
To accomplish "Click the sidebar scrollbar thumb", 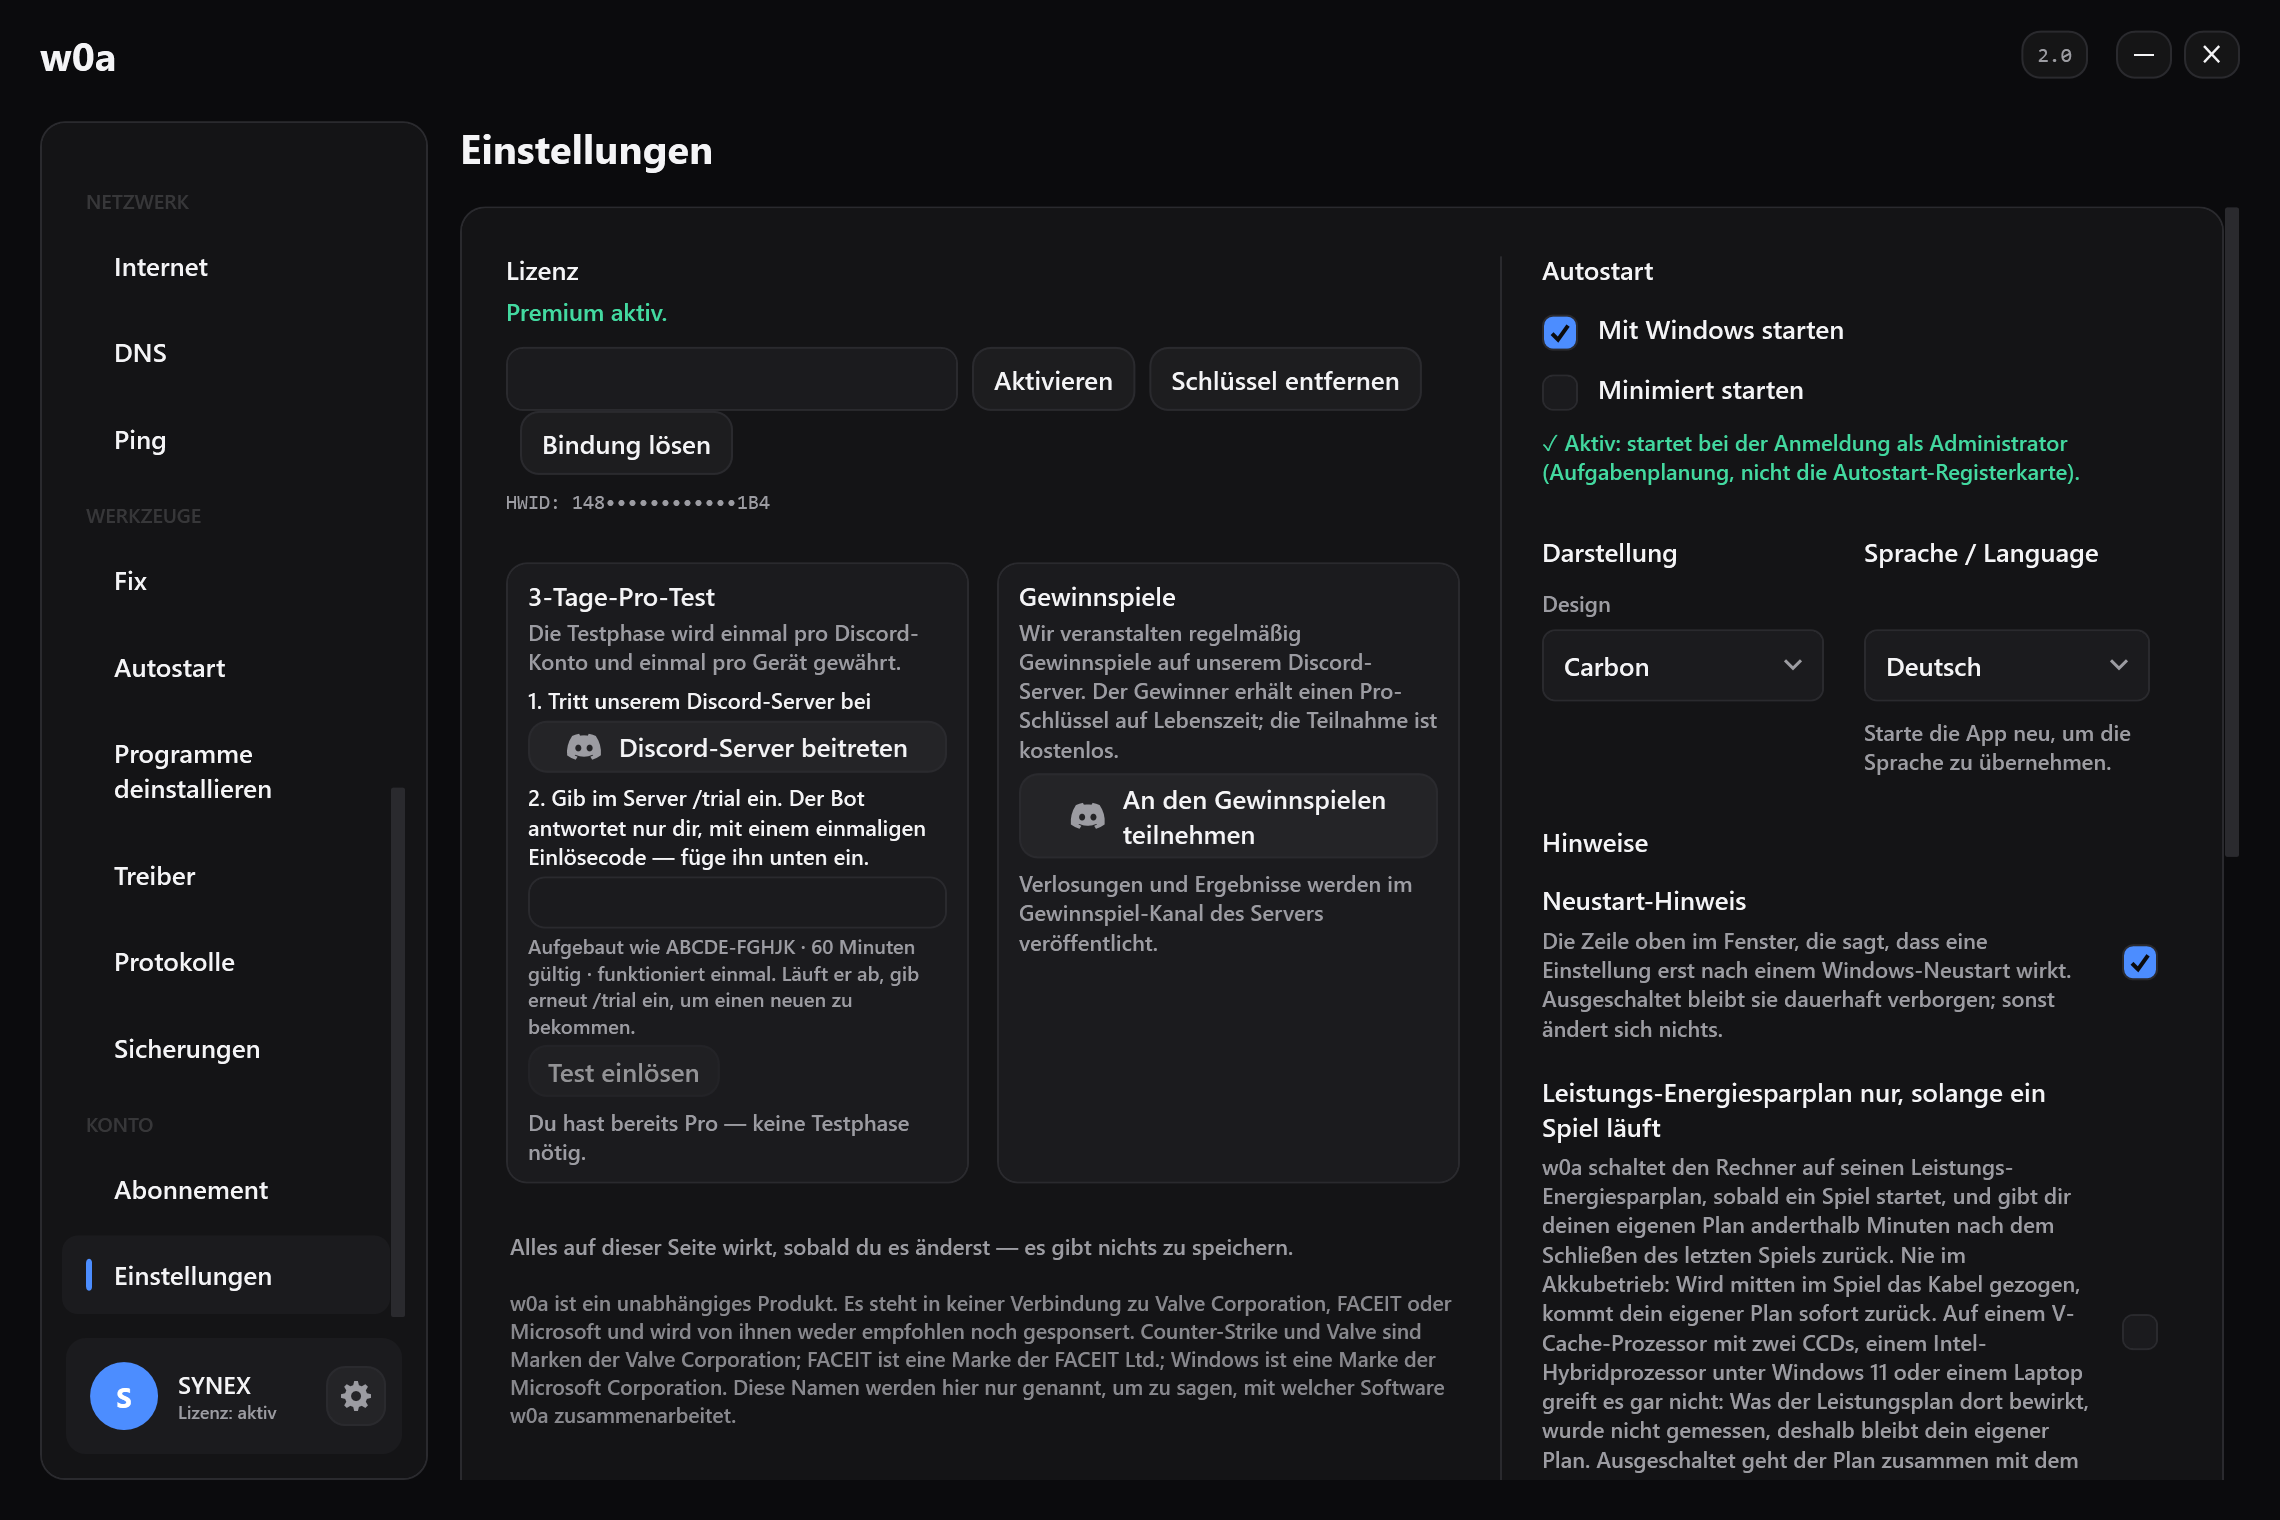I will [397, 1052].
